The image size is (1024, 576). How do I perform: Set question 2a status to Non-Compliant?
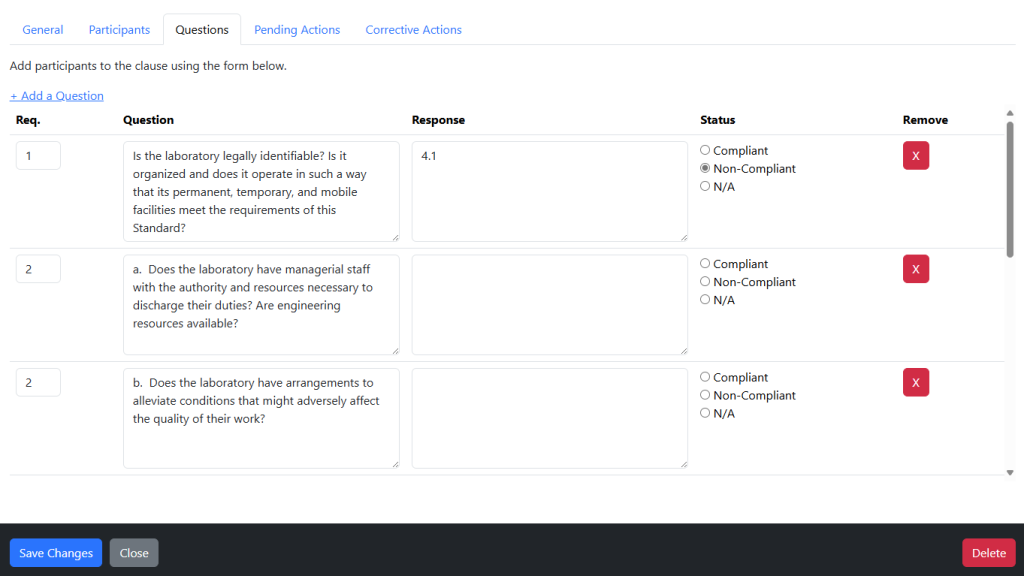click(x=705, y=281)
